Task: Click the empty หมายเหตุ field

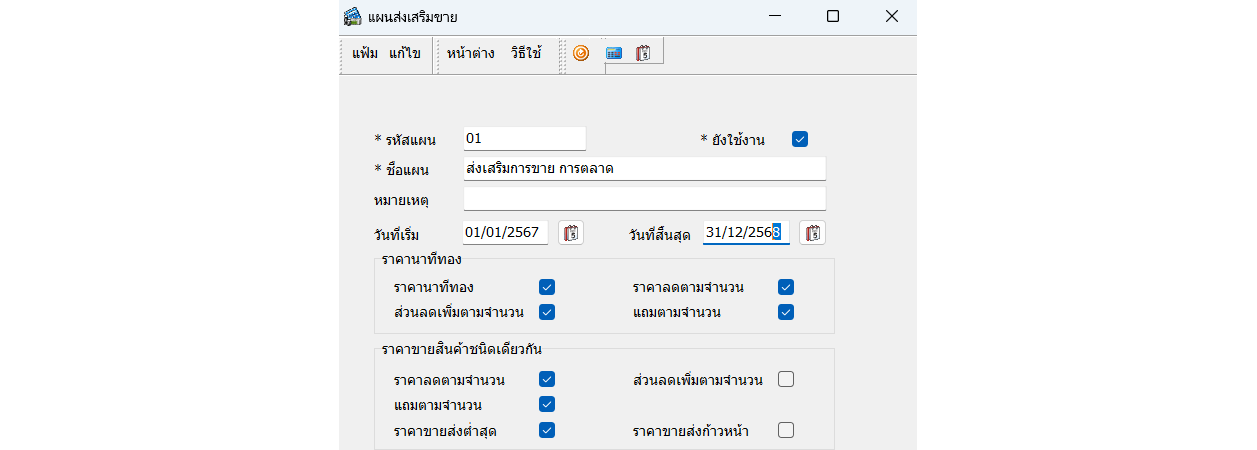Action: [x=645, y=199]
